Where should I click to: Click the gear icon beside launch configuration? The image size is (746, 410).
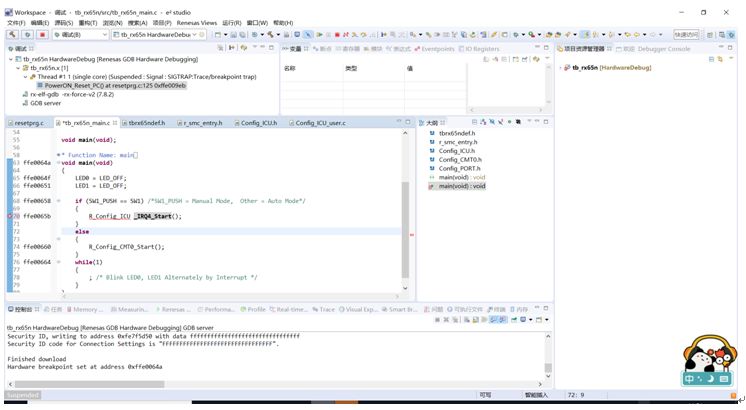pos(202,35)
